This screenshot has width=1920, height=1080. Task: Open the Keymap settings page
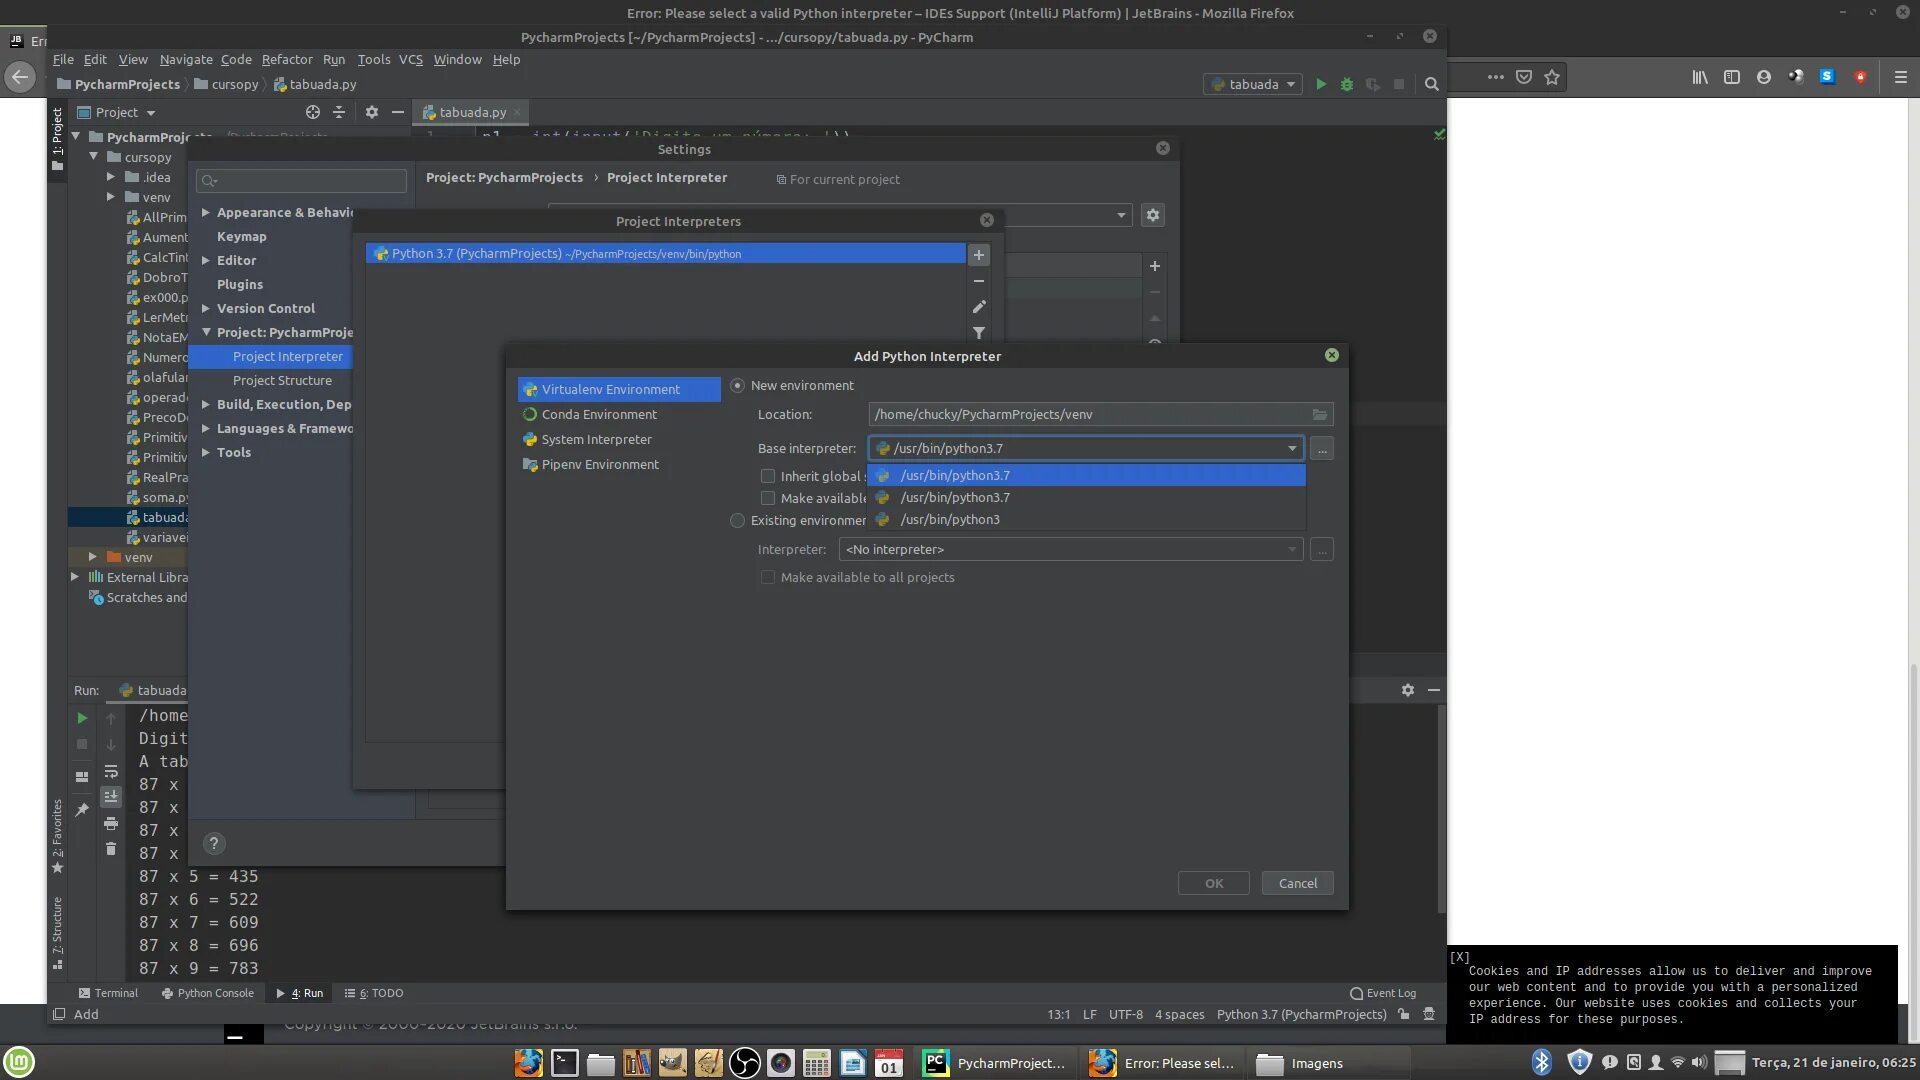[x=242, y=237]
